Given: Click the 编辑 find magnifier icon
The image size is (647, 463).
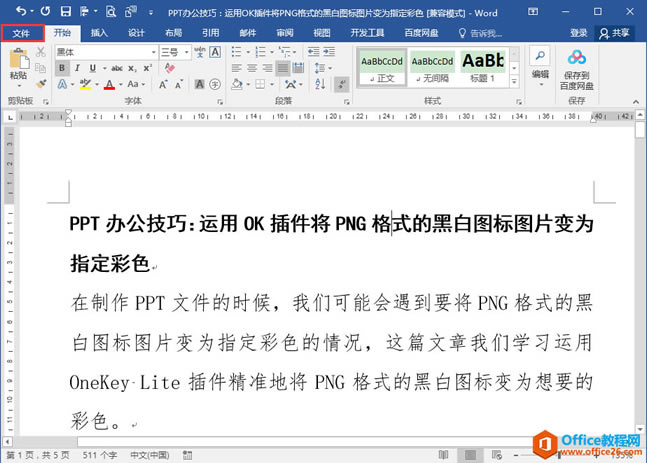Looking at the screenshot, I should coord(540,56).
